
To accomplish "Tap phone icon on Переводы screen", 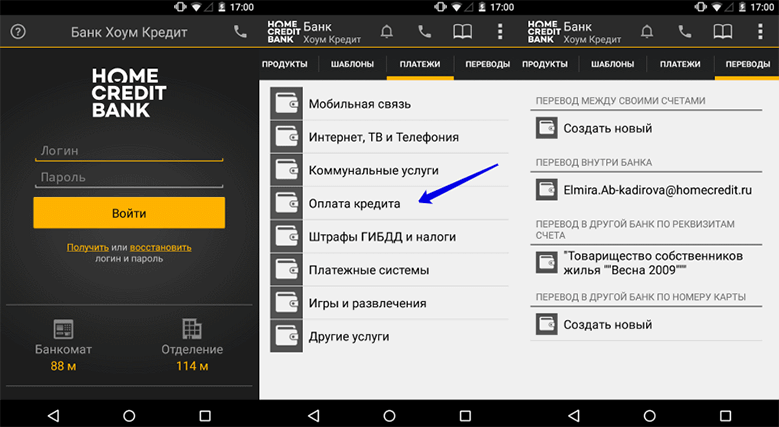I will (x=685, y=32).
